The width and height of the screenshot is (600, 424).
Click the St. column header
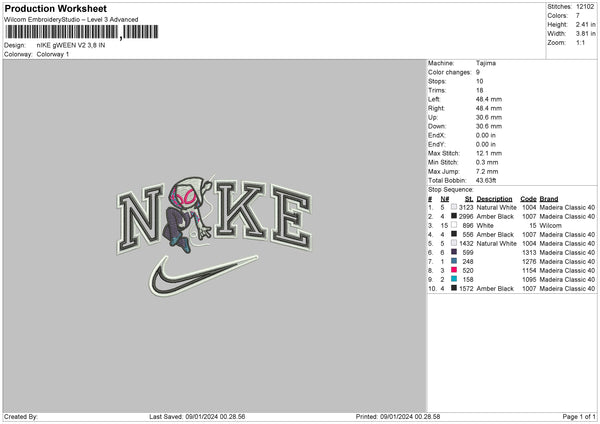click(469, 199)
